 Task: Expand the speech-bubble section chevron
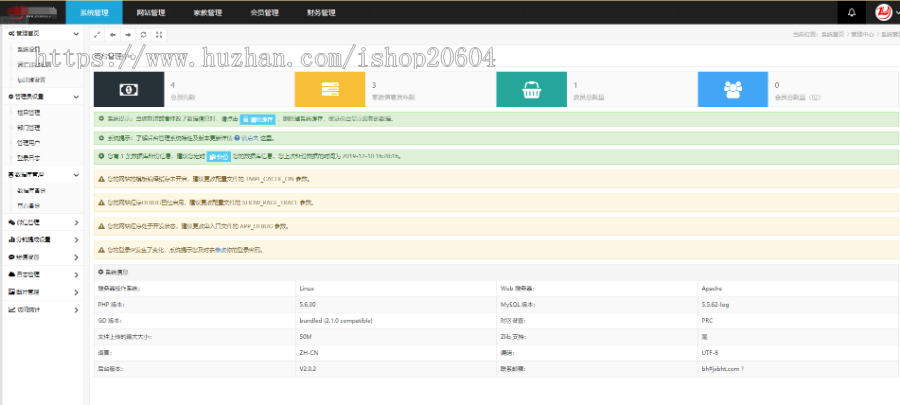click(x=76, y=257)
